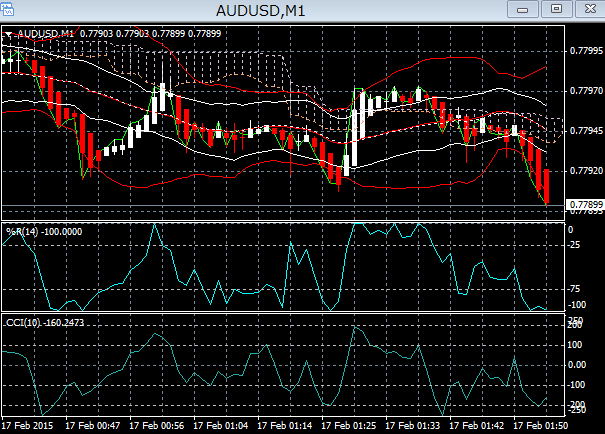
Task: Click the 17 Feb 2015 date label
Action: point(27,425)
